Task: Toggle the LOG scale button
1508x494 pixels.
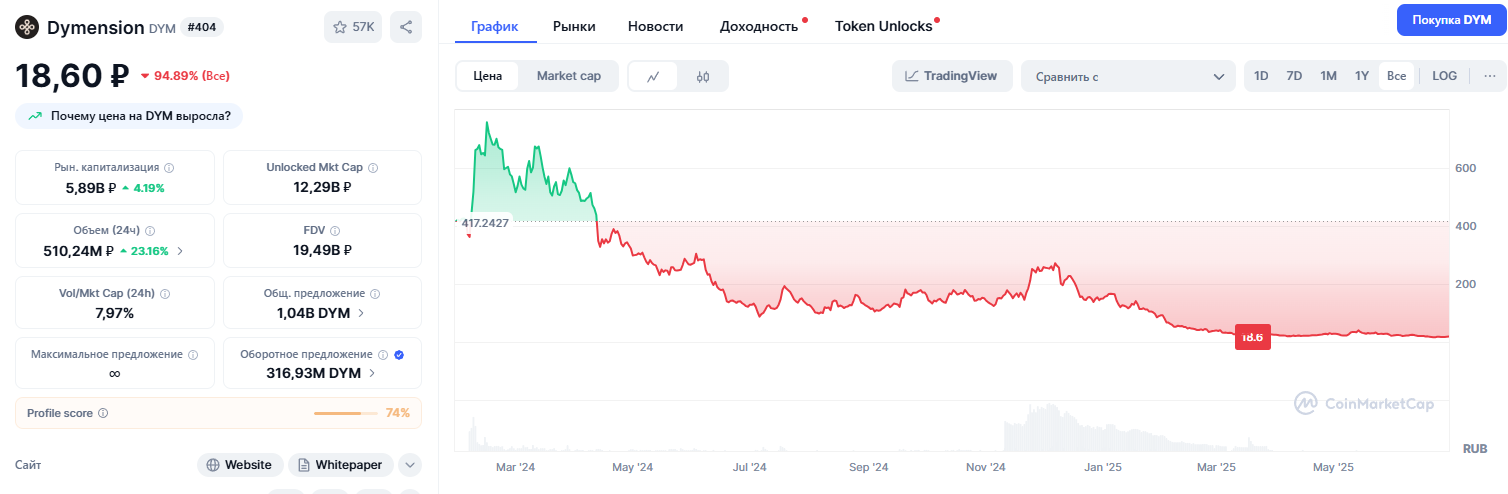Action: tap(1444, 76)
